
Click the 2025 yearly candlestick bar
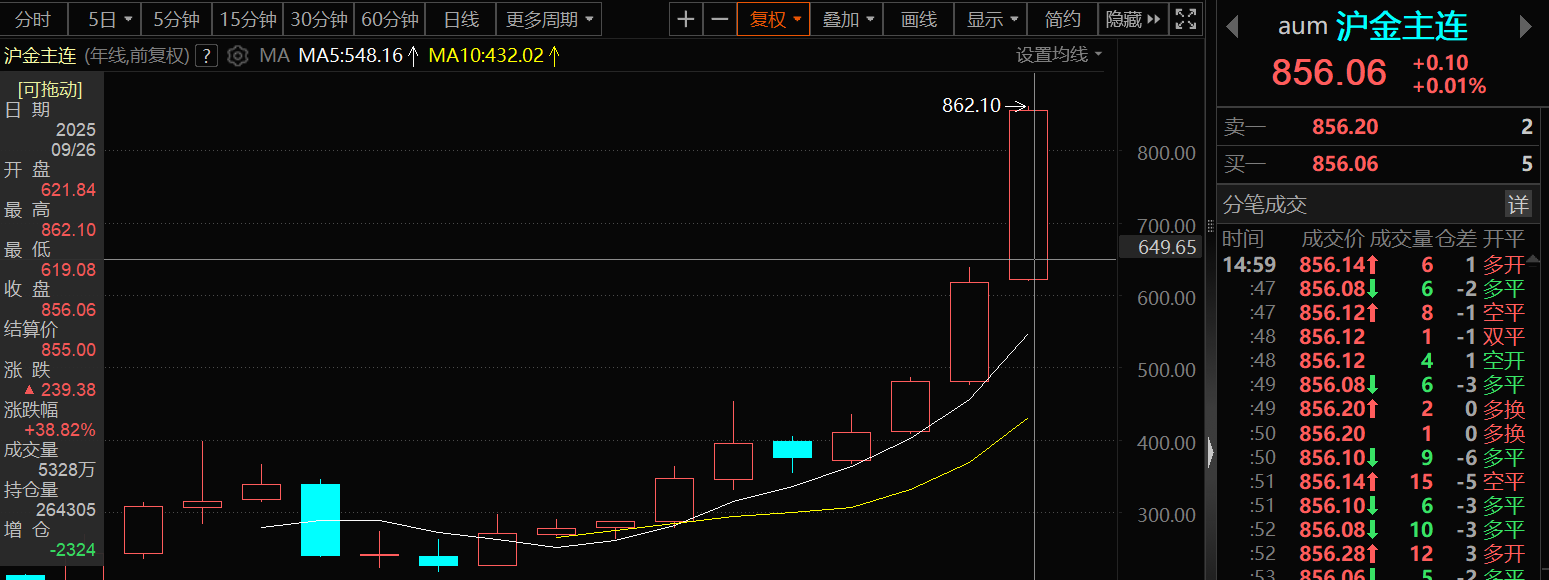pyautogui.click(x=1028, y=195)
